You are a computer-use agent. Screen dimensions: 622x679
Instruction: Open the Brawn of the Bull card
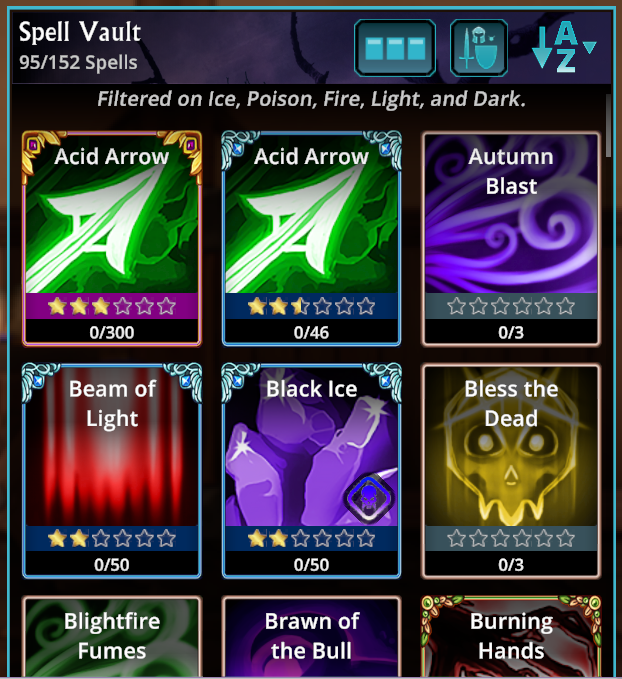[311, 637]
